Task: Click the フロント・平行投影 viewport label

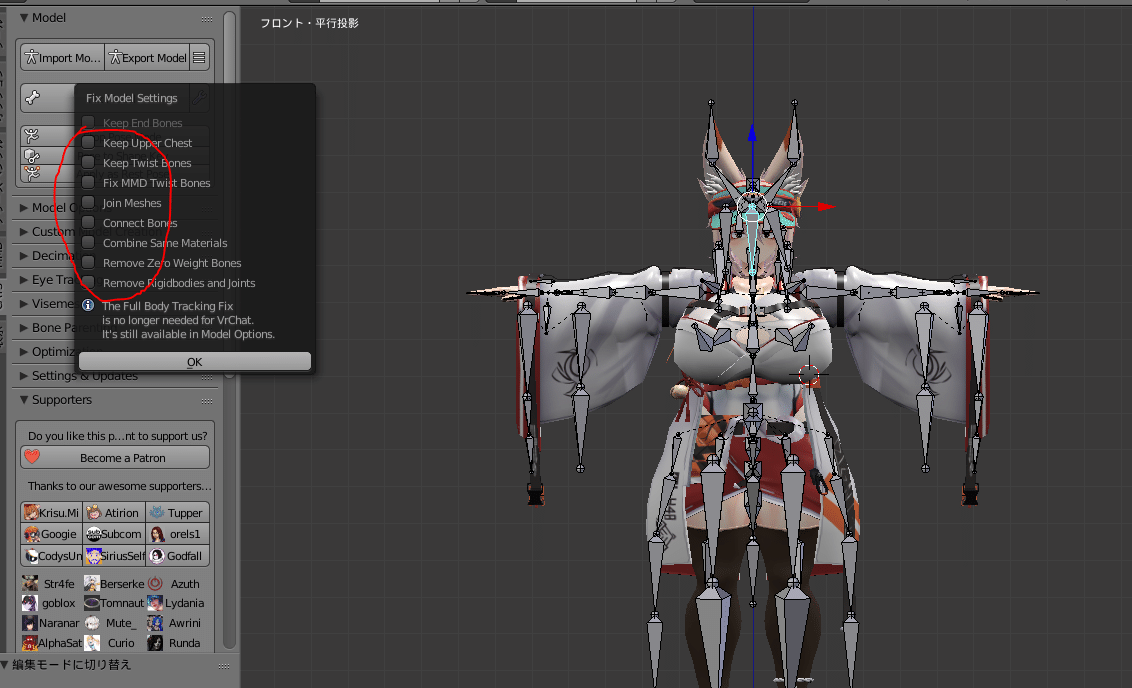Action: click(x=309, y=23)
